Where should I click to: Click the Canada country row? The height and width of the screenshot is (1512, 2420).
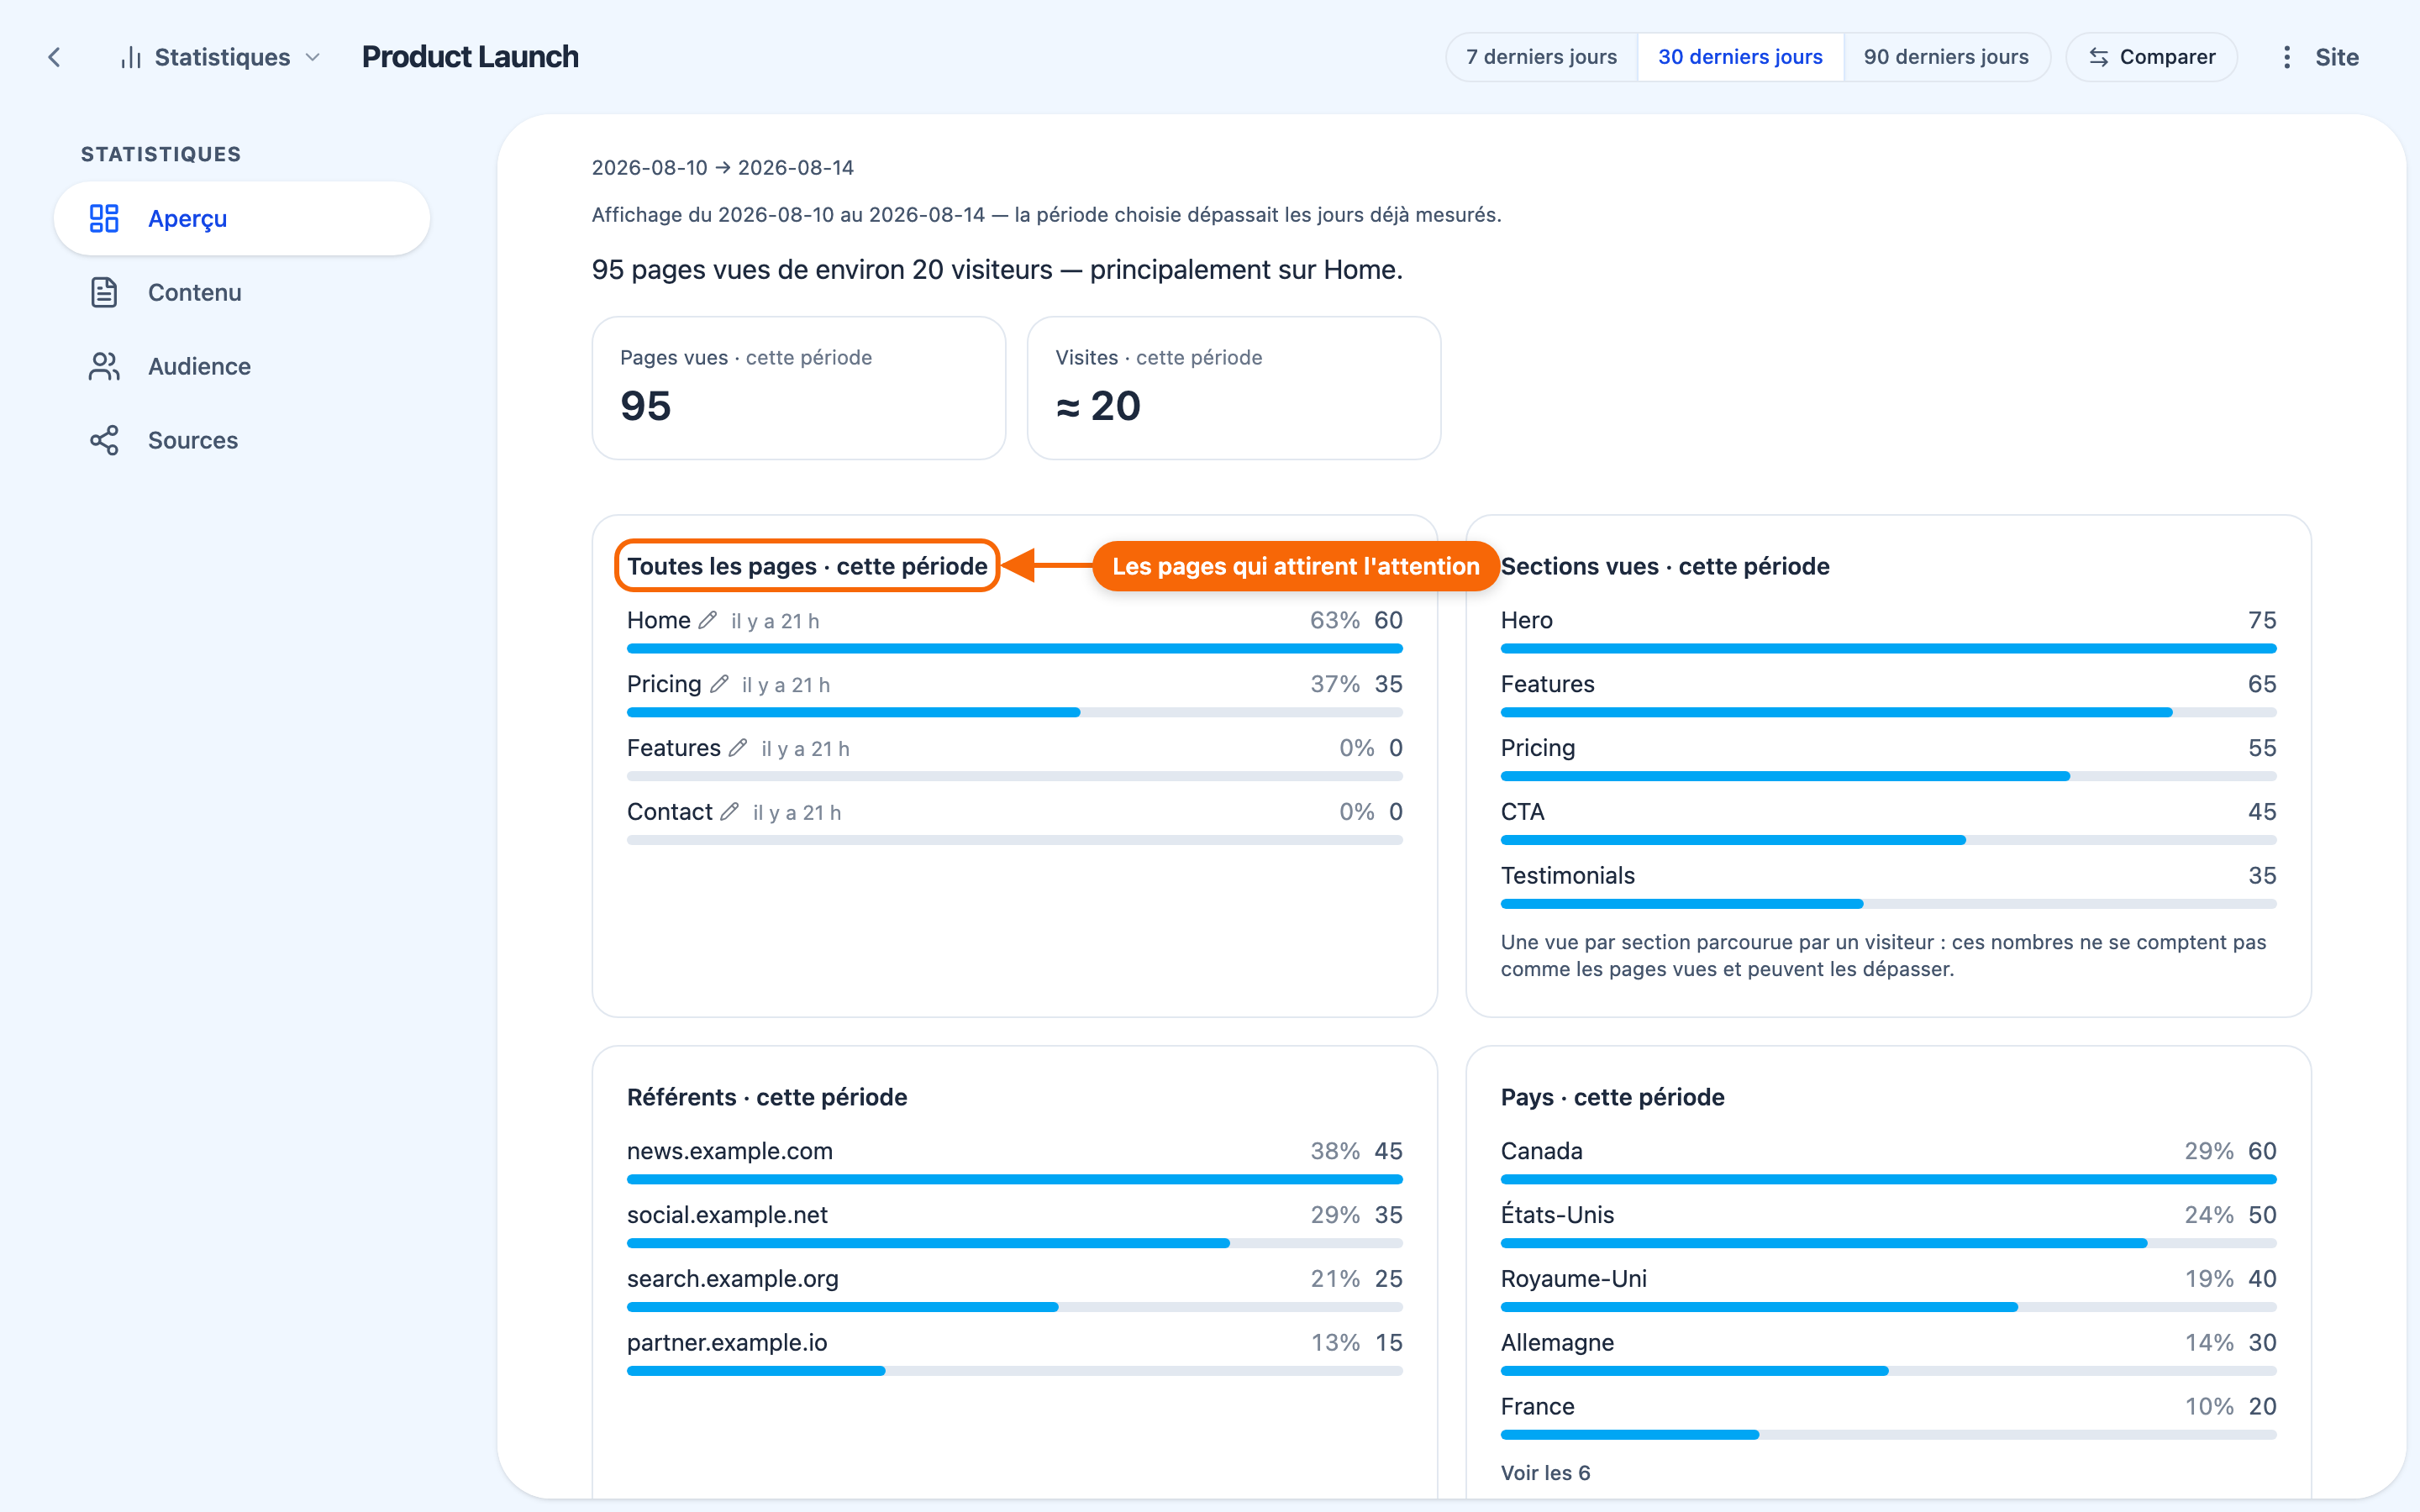[1888, 1160]
